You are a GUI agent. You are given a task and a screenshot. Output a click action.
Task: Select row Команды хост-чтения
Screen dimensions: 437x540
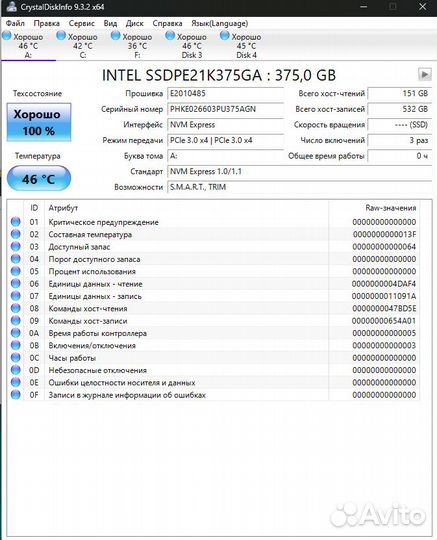point(214,309)
